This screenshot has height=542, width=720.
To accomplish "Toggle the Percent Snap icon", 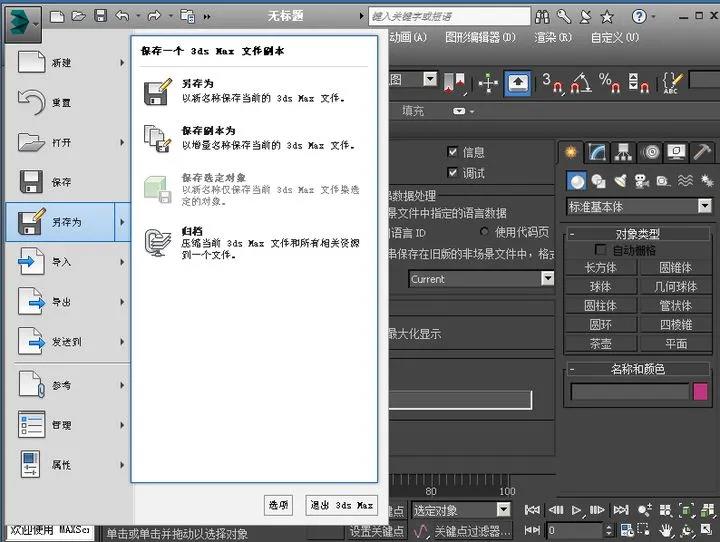I will 610,83.
